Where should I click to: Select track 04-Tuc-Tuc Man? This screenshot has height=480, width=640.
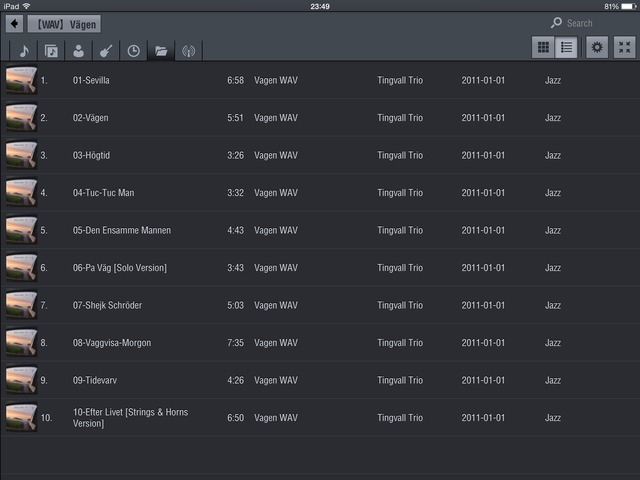[103, 193]
